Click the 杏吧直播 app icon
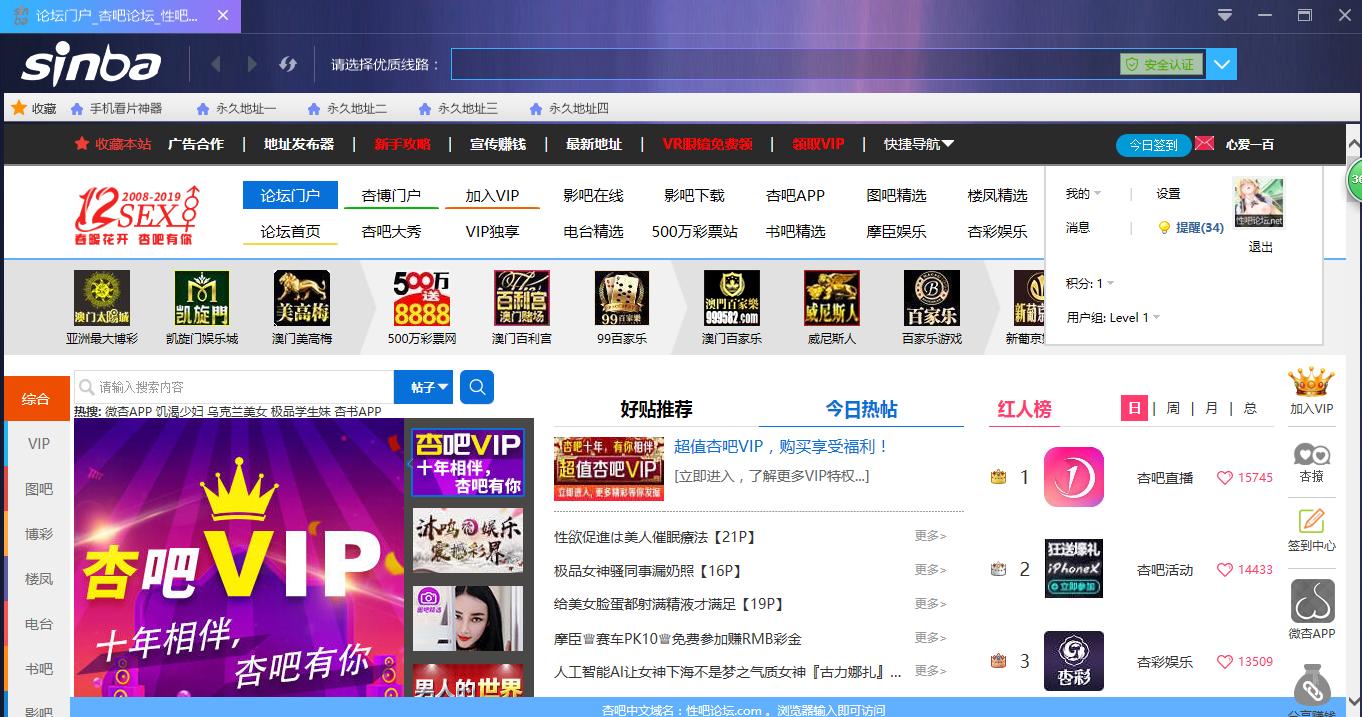 click(1073, 477)
